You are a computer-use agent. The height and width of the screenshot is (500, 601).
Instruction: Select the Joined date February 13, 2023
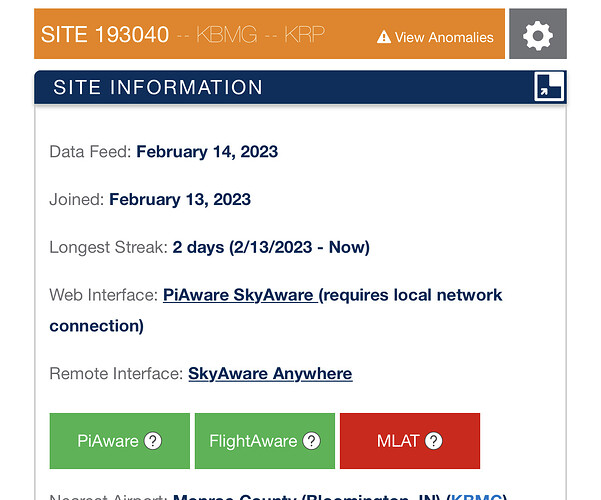pos(180,199)
